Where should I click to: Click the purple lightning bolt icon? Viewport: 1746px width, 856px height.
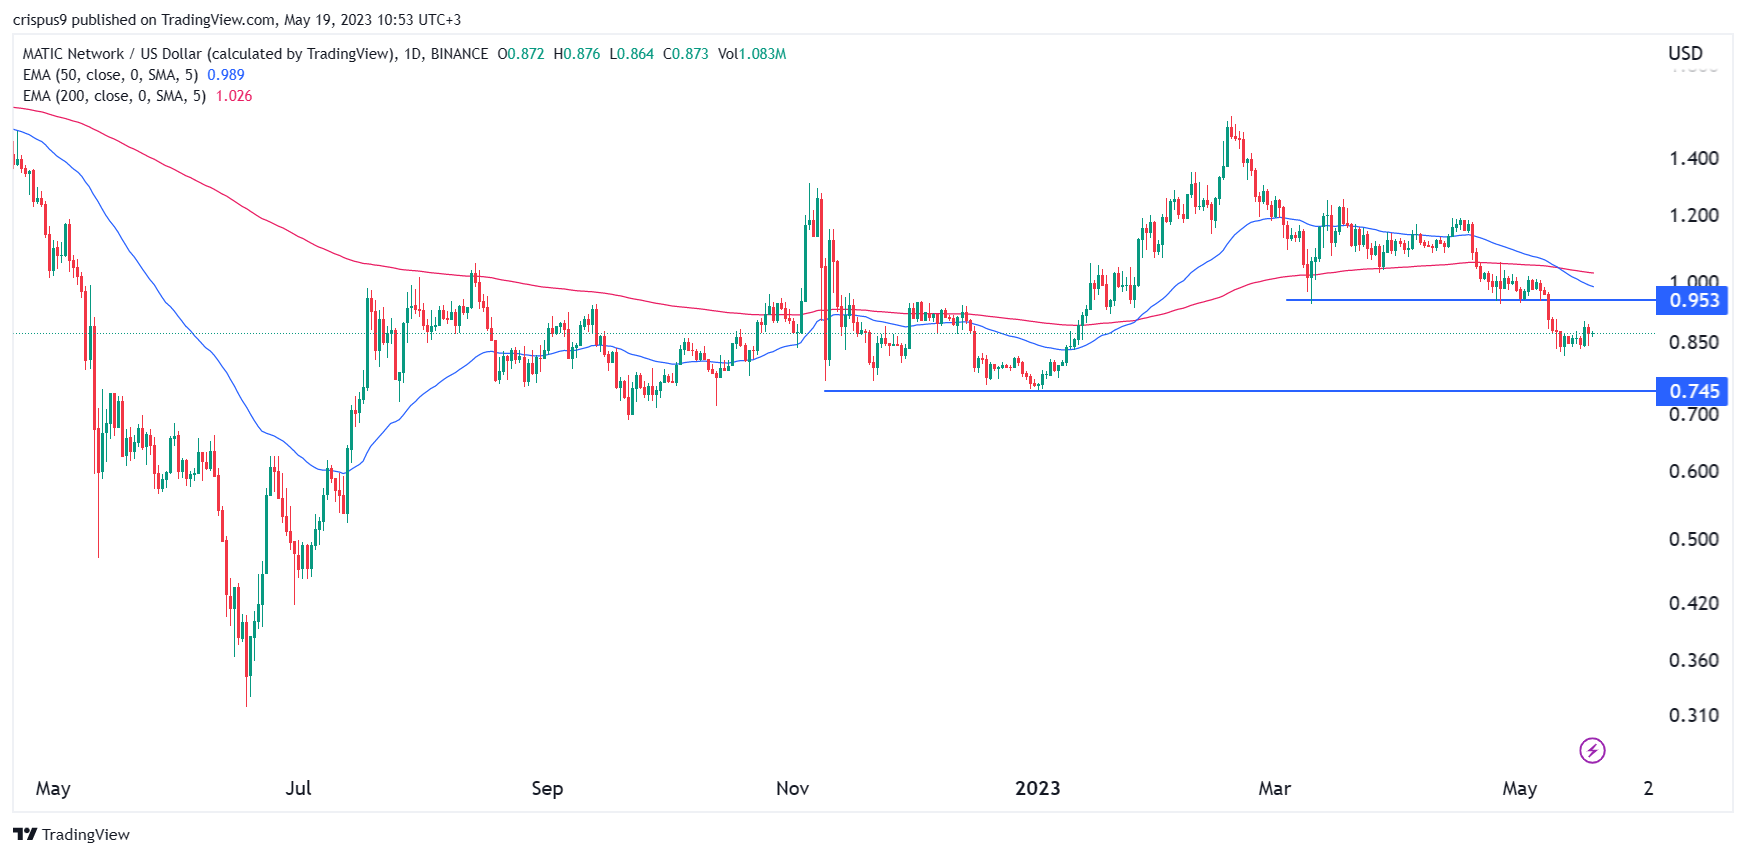pos(1592,750)
